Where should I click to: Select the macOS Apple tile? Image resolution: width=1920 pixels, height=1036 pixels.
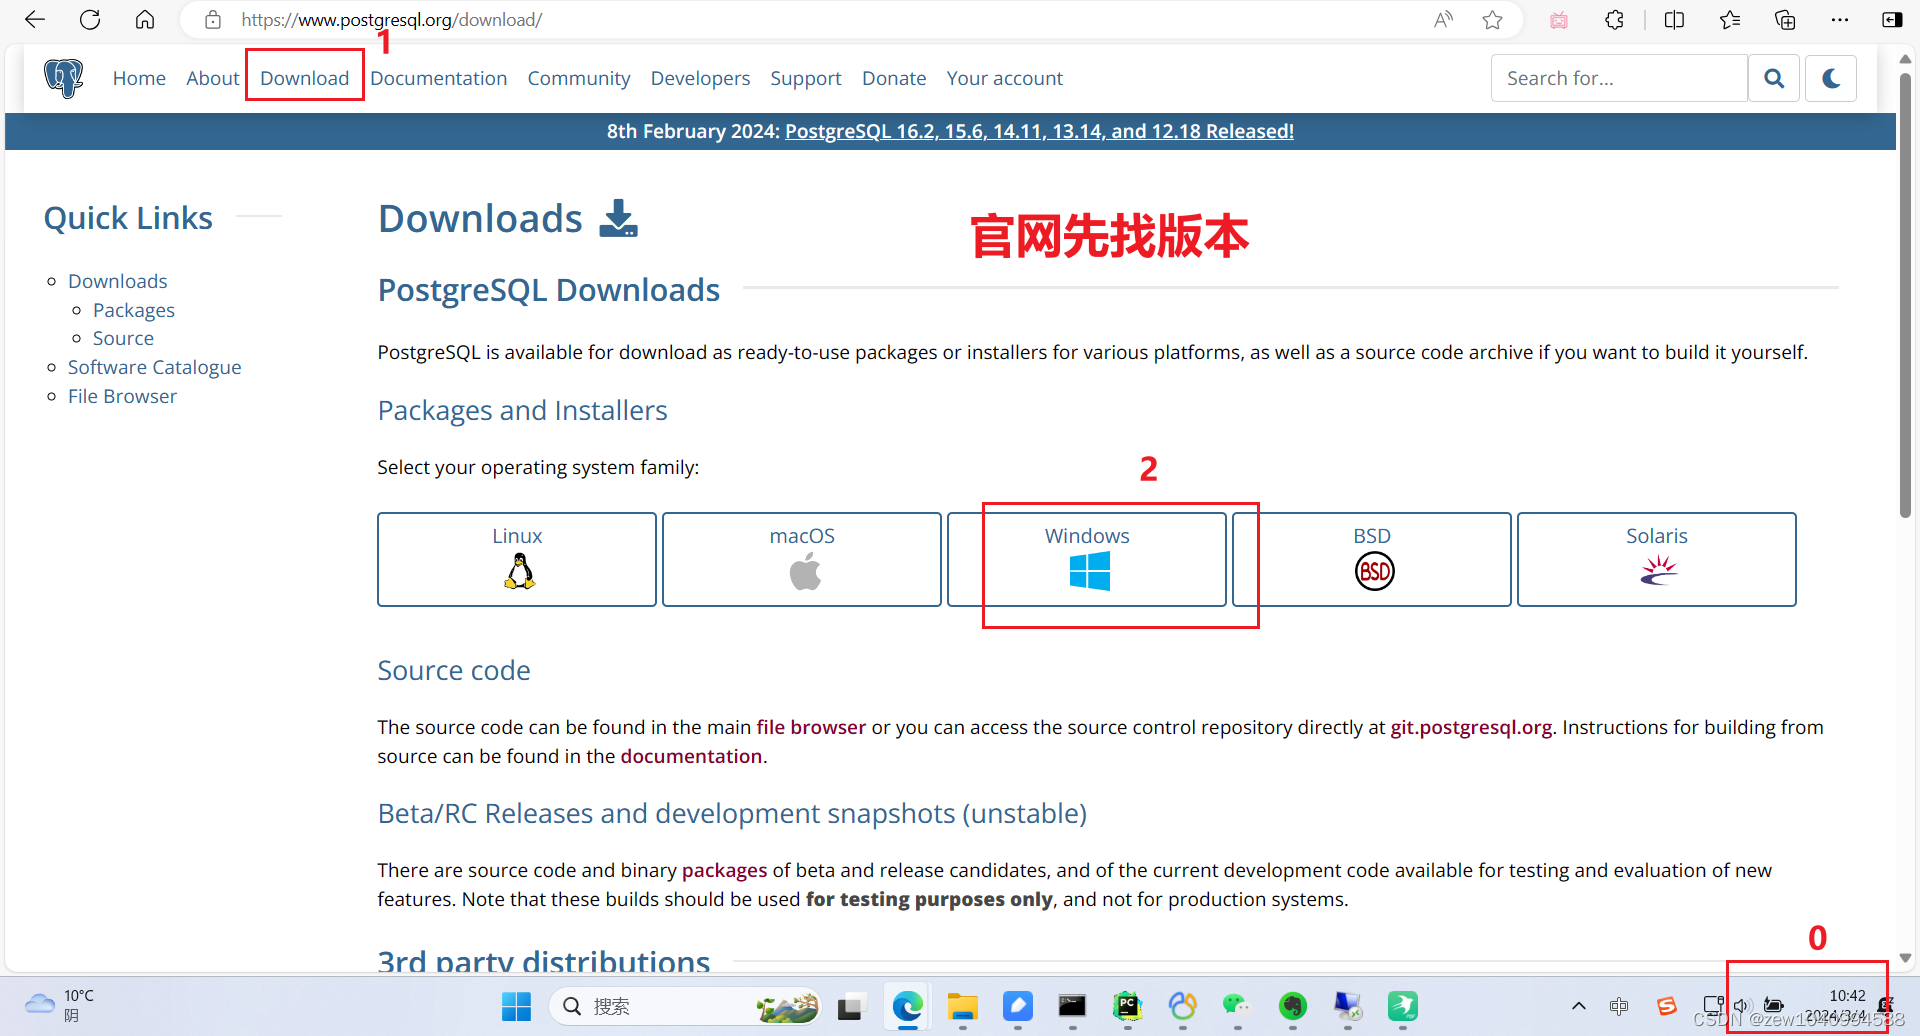(801, 559)
